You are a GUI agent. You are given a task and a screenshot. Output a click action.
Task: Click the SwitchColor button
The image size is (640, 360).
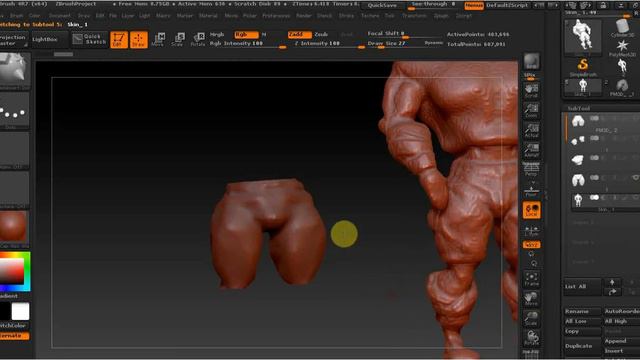[x=14, y=326]
